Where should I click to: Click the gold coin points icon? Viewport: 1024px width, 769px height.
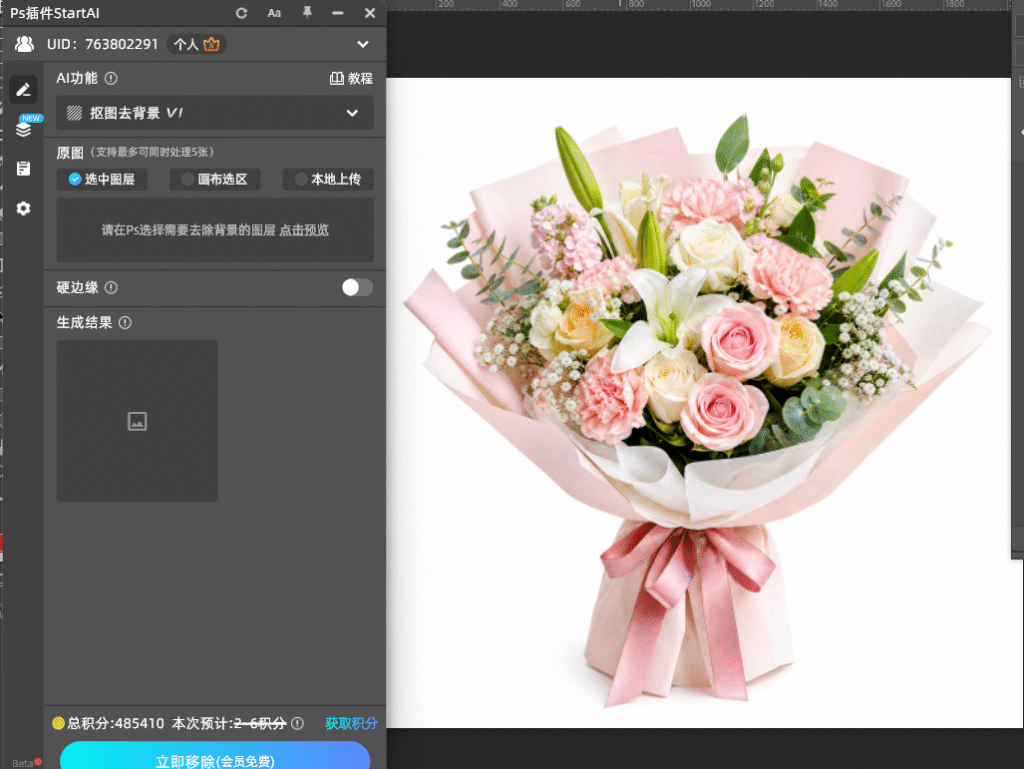click(58, 723)
